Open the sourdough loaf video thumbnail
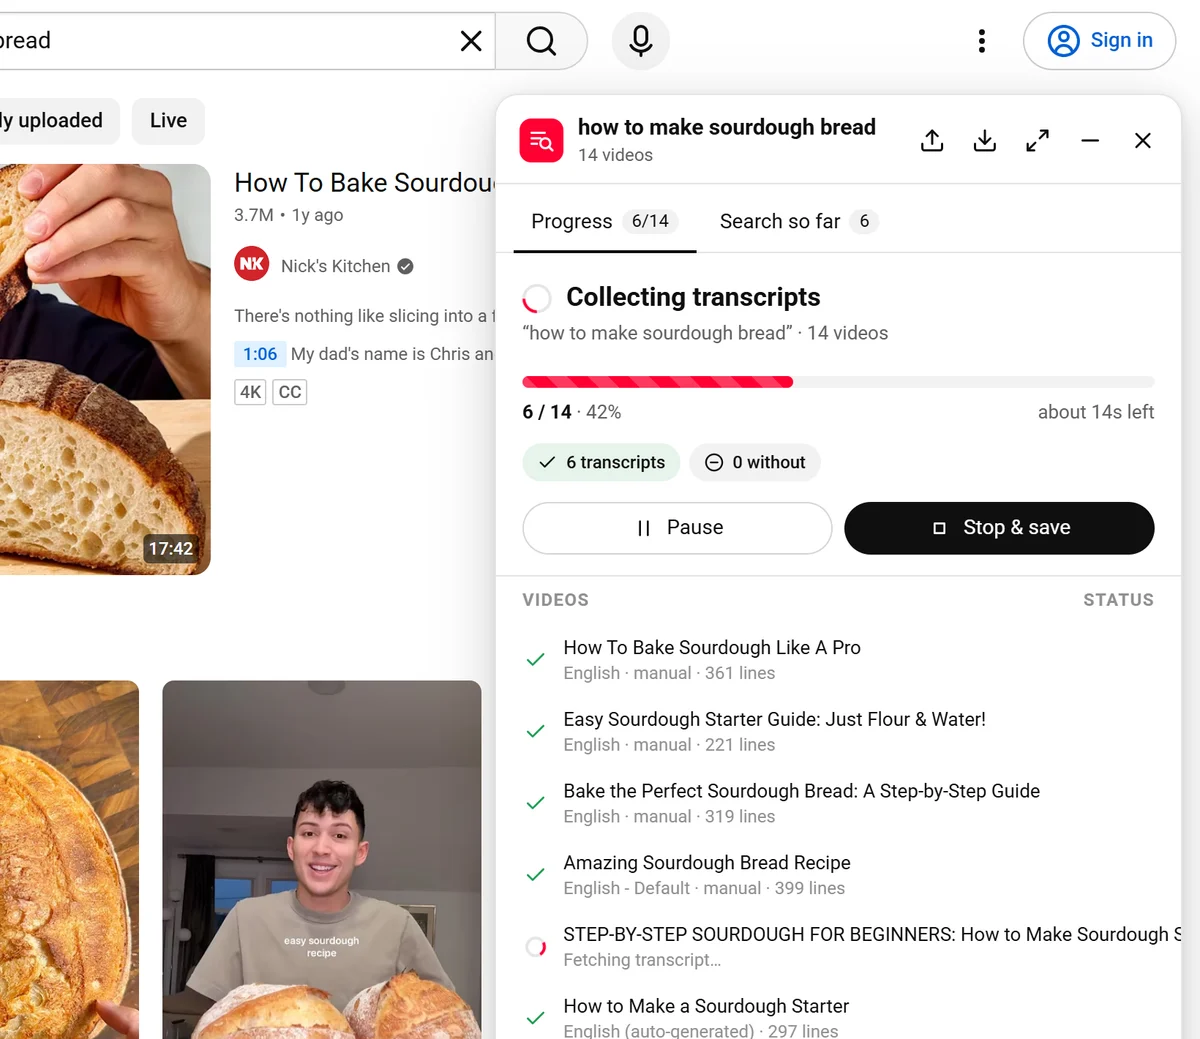 pyautogui.click(x=105, y=369)
